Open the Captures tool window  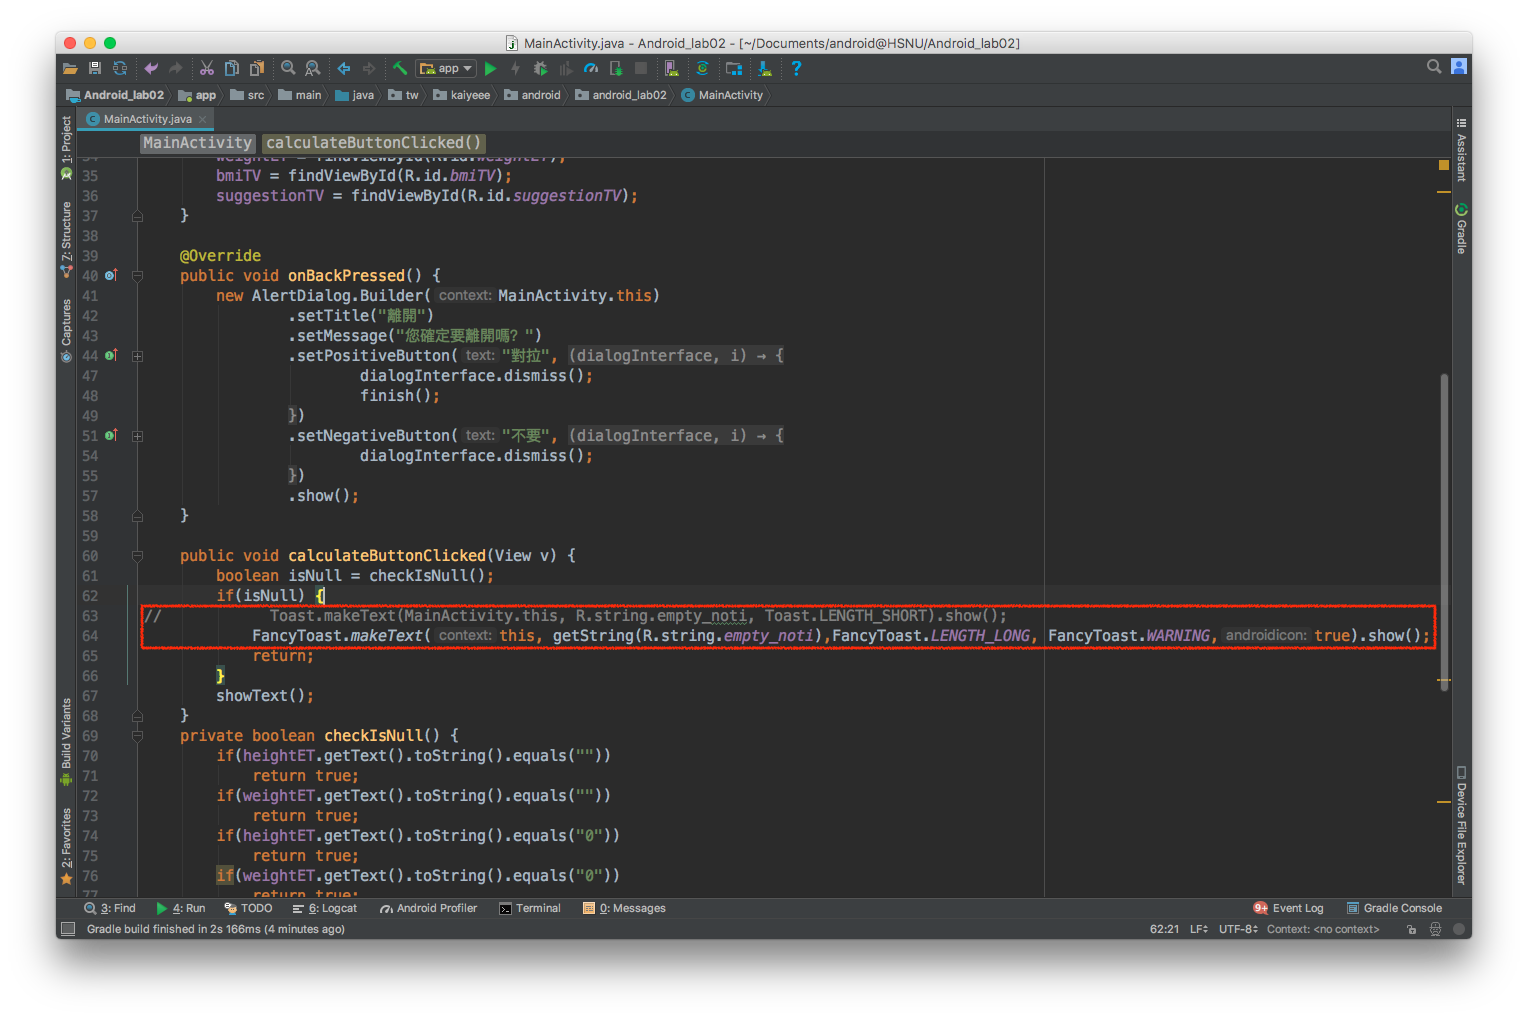click(67, 330)
